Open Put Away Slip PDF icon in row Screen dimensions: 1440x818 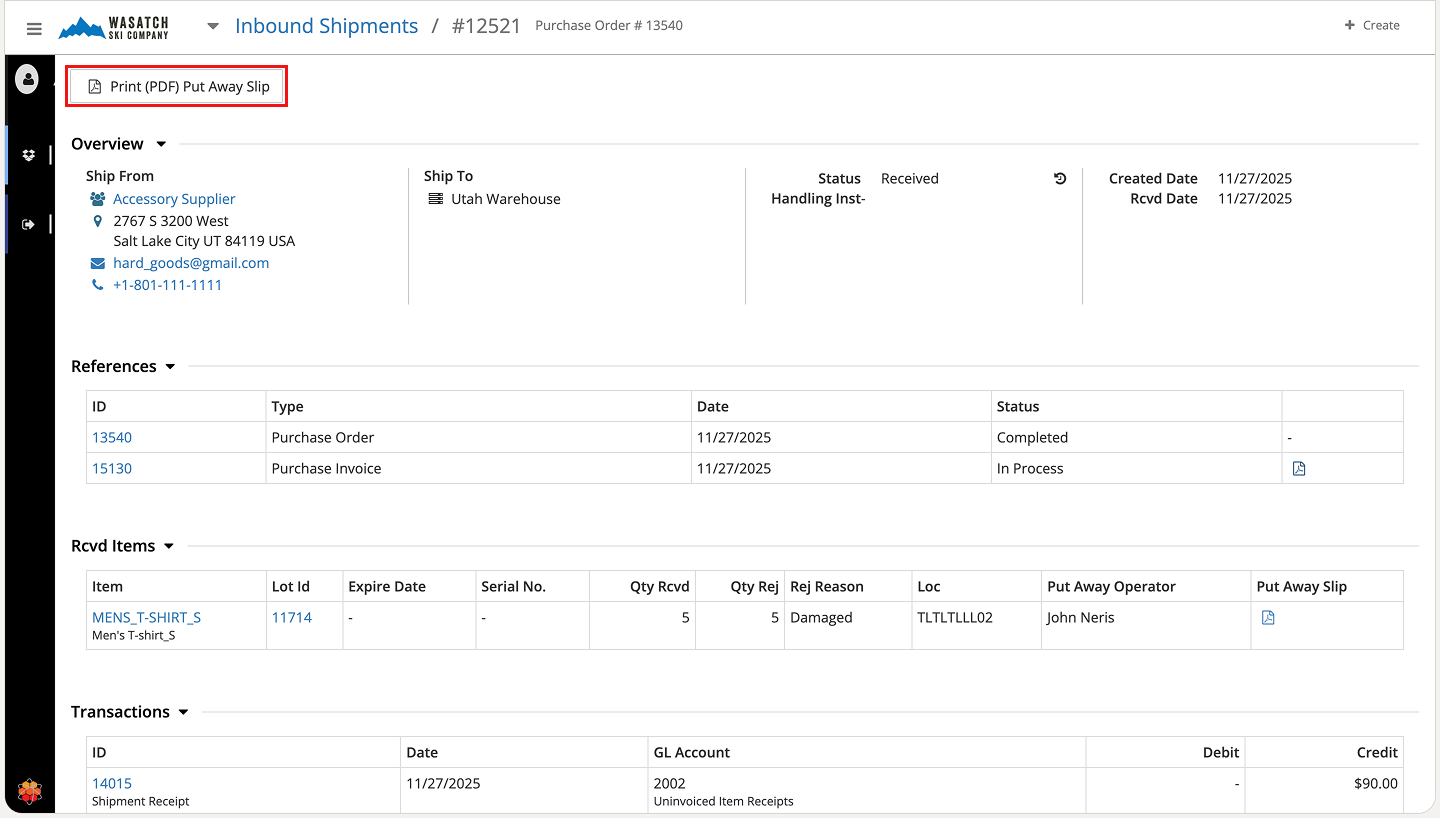click(1268, 618)
